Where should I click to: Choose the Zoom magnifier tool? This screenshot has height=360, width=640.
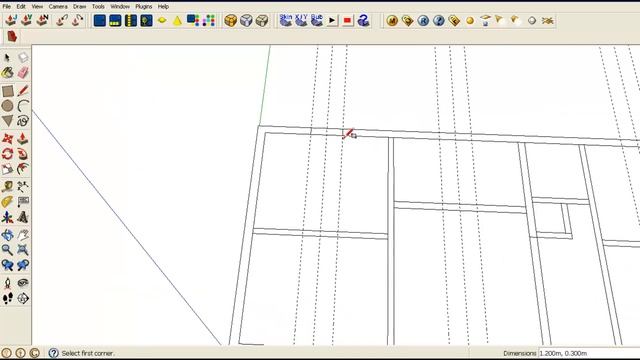click(x=7, y=250)
